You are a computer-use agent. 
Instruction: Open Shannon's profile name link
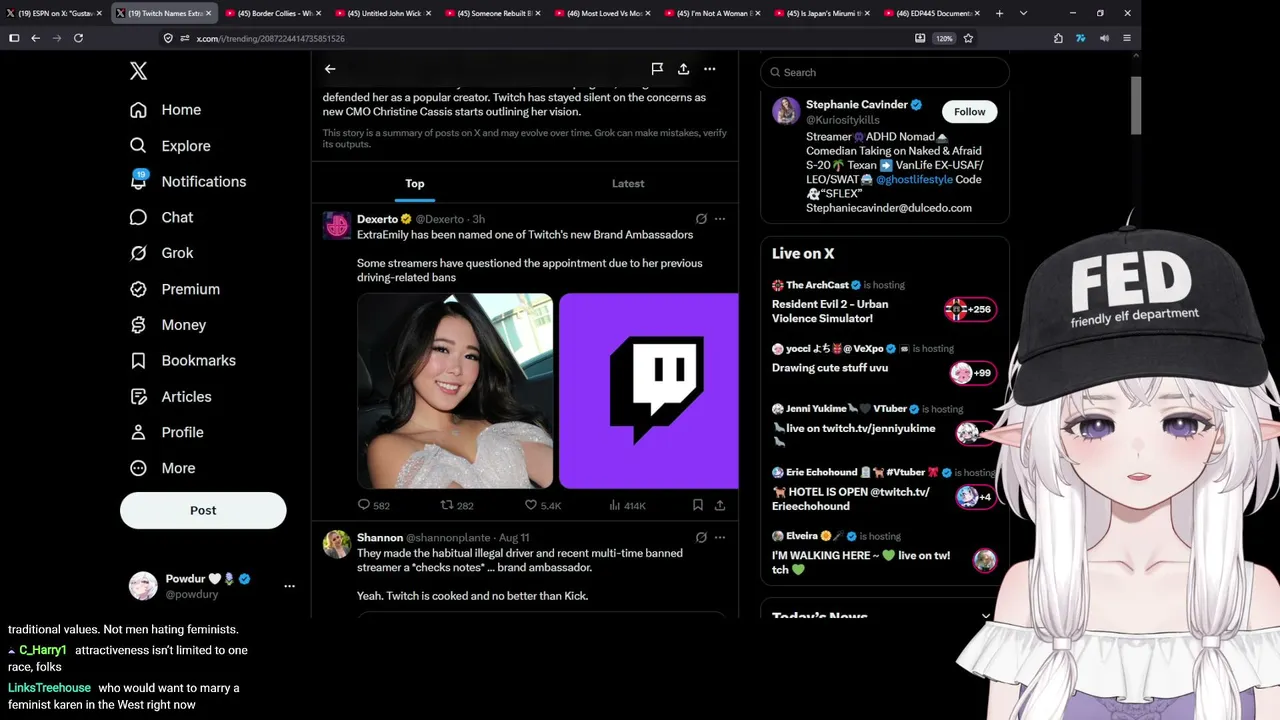pyautogui.click(x=380, y=537)
